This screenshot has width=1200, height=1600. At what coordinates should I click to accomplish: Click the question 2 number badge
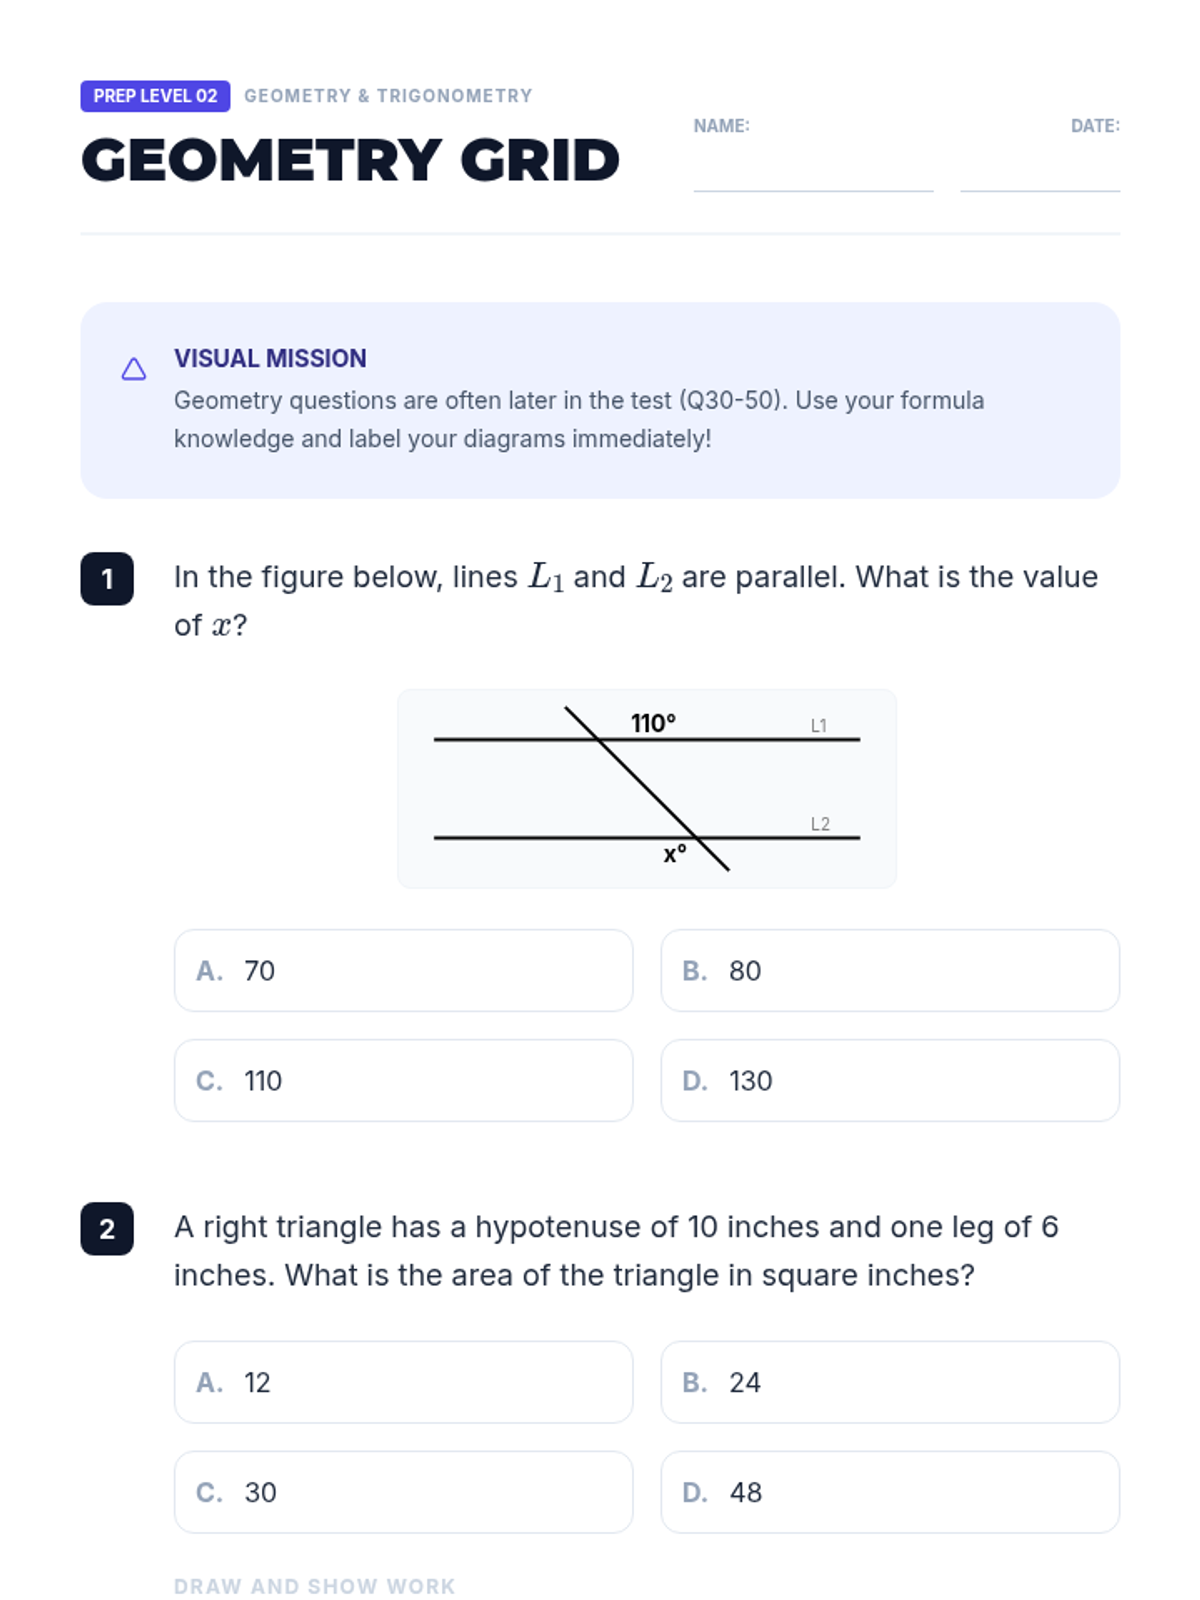[x=107, y=1229]
